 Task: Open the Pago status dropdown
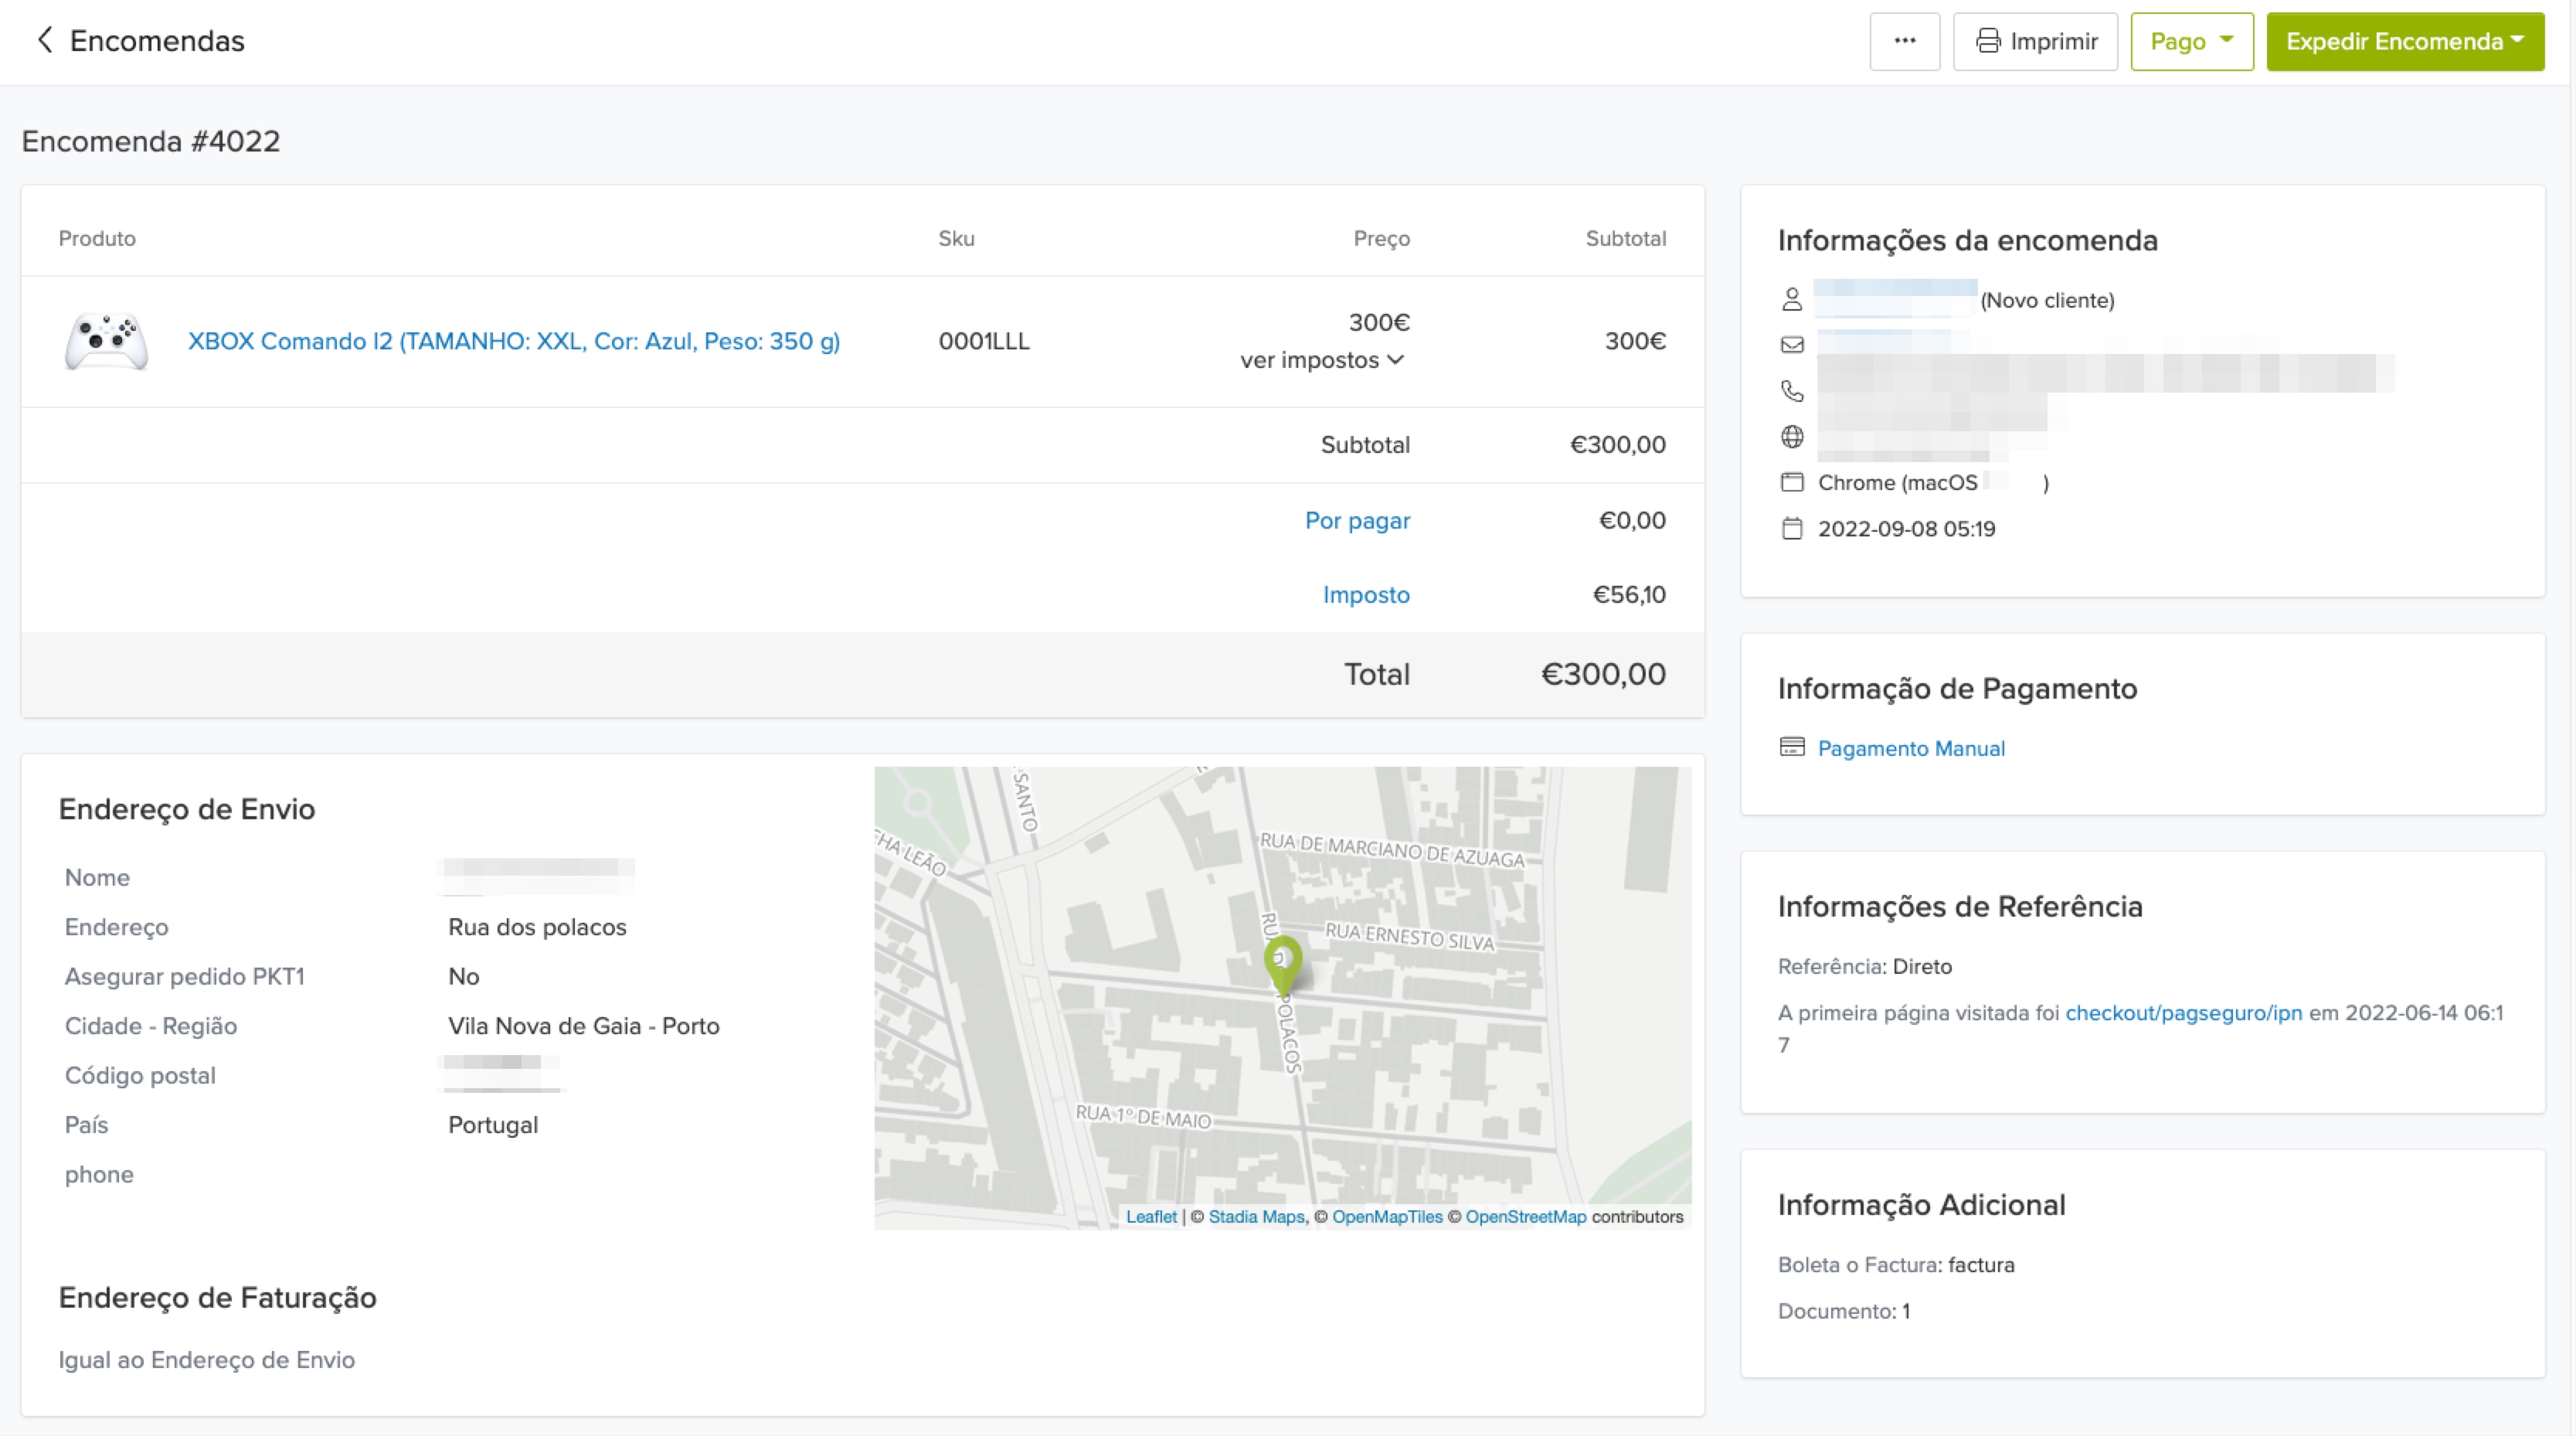pos(2191,41)
